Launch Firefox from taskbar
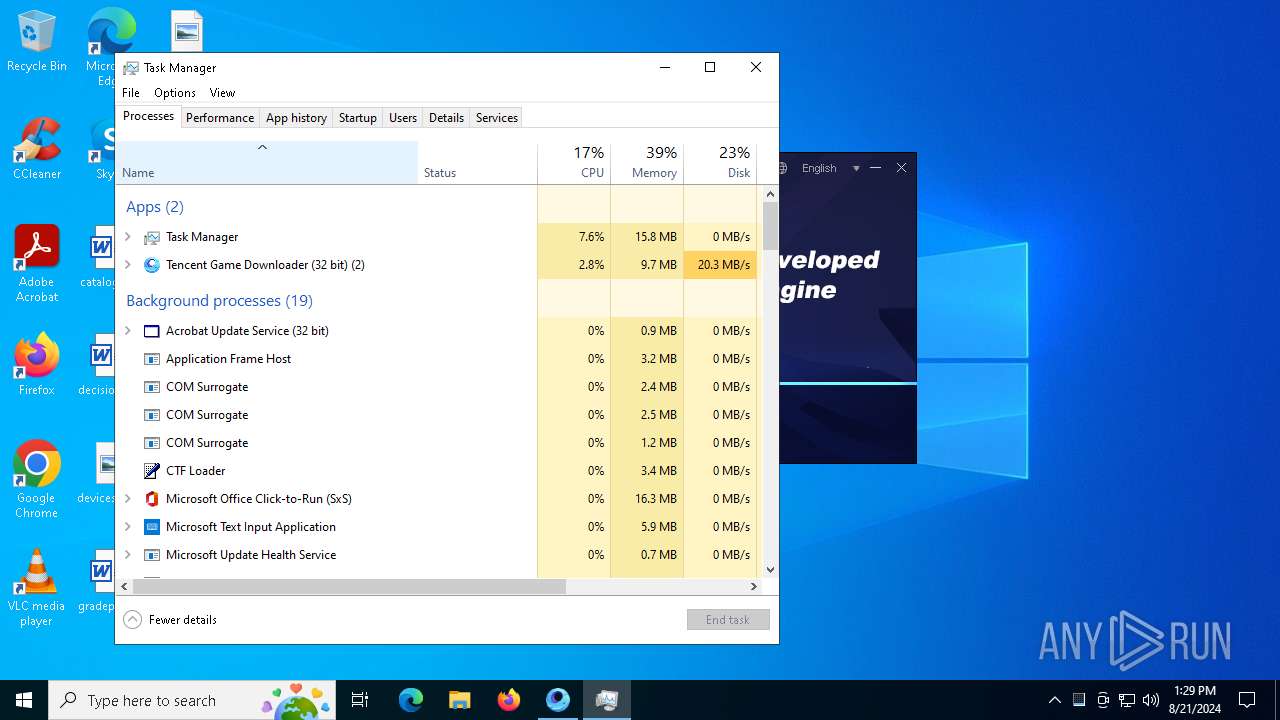1280x720 pixels. (508, 700)
